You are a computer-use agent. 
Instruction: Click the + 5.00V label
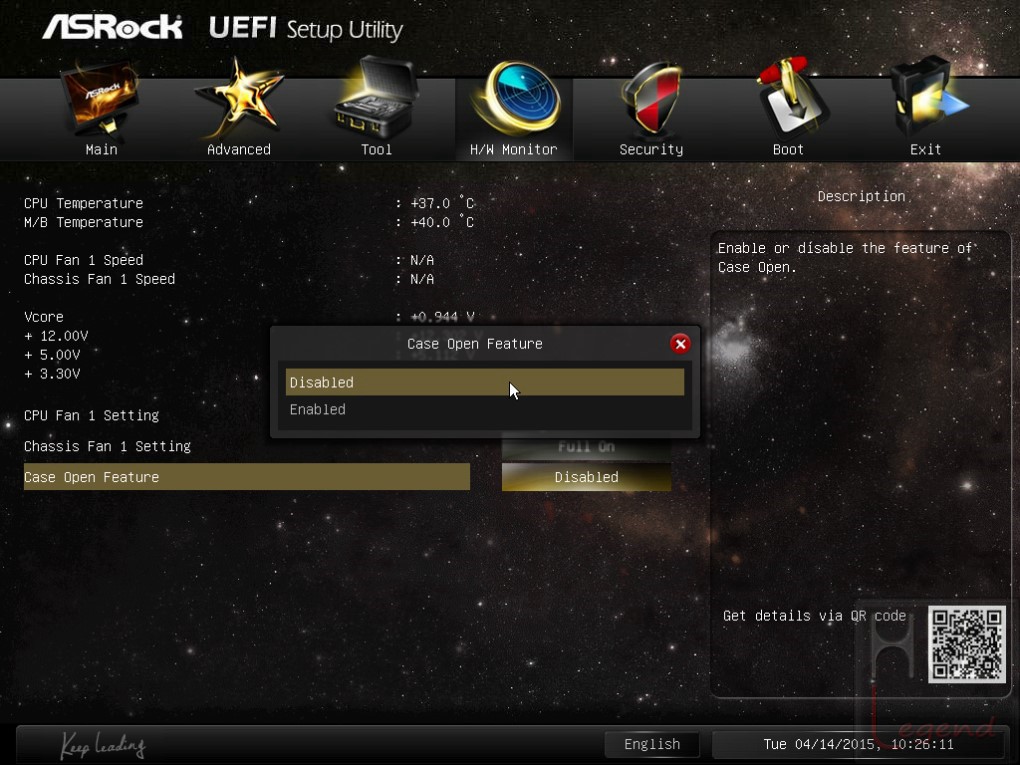[52, 355]
